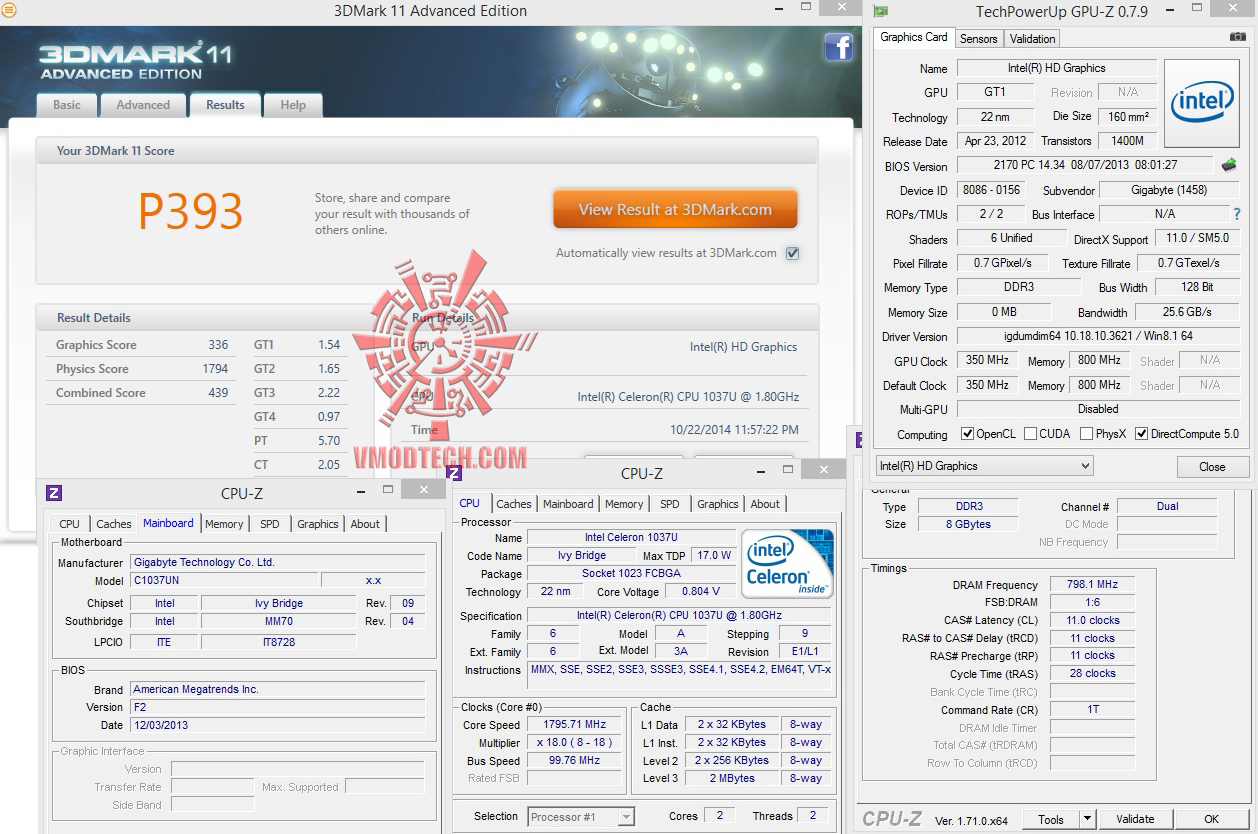1258x834 pixels.
Task: Click the Max TDP value 17.0 W
Action: coord(714,555)
